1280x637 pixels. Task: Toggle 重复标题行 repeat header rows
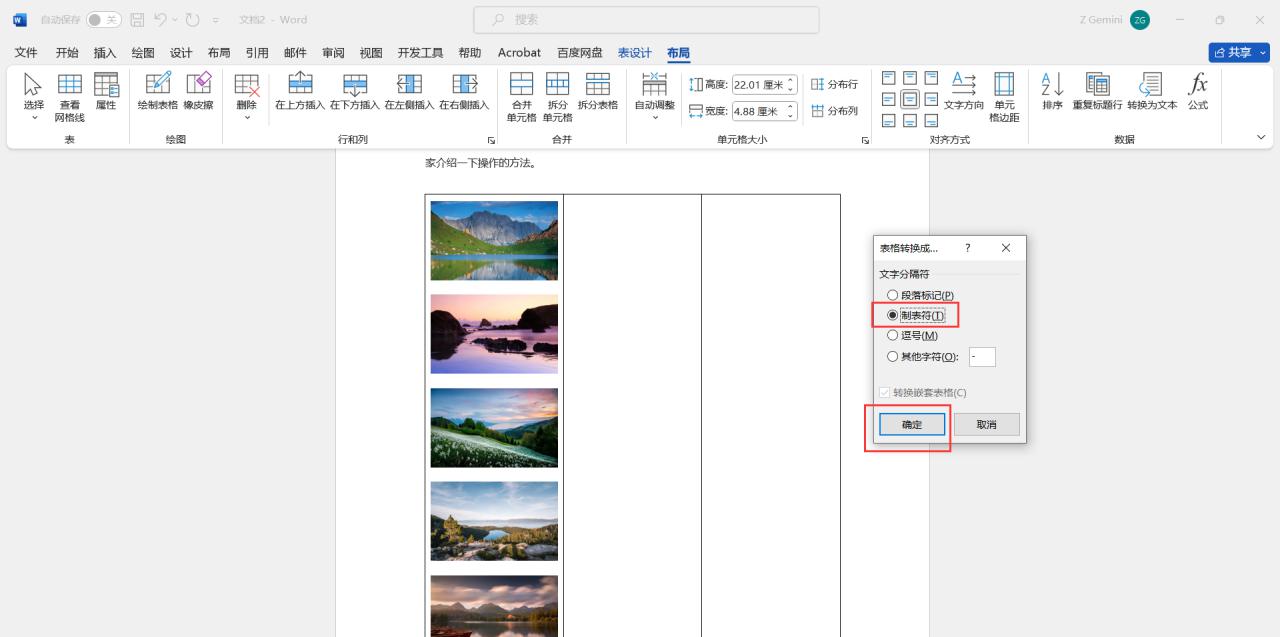(x=1097, y=92)
